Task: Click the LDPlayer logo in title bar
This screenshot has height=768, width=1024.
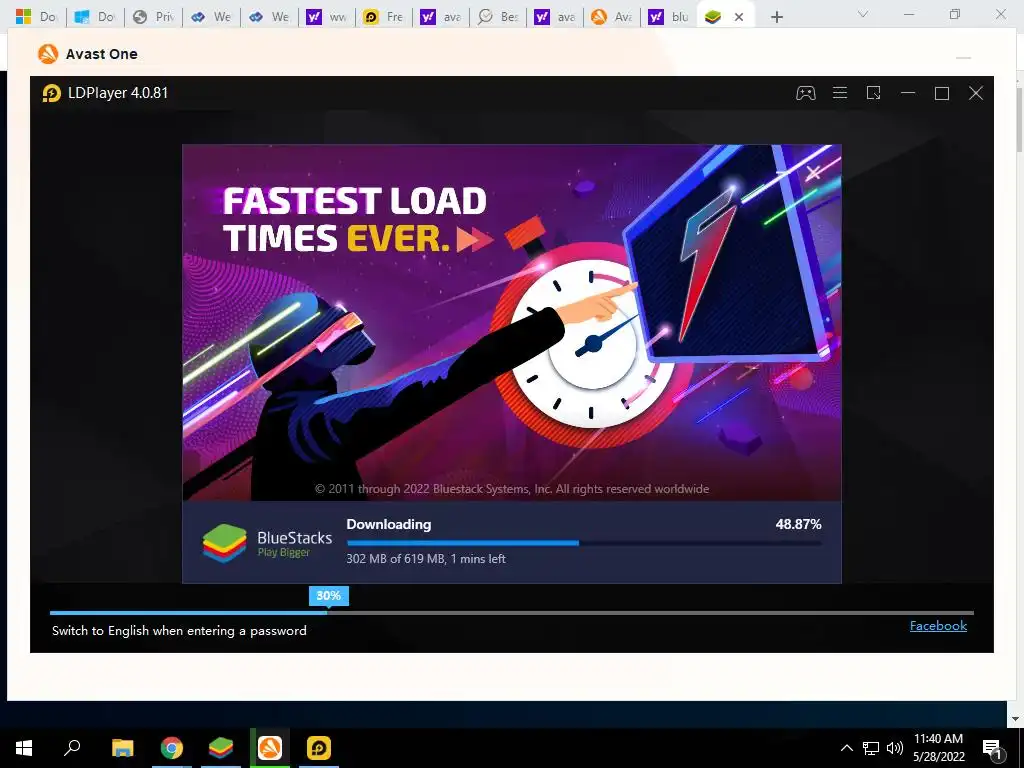Action: [x=52, y=93]
